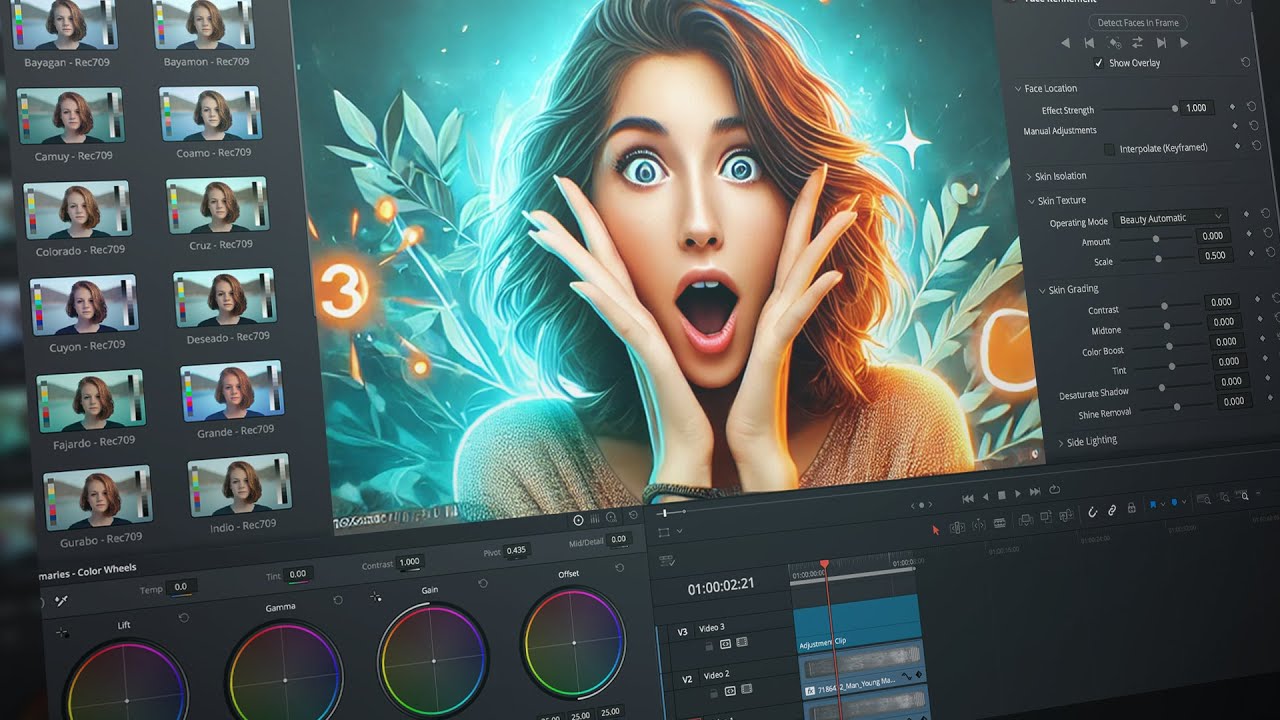Toggle auto select on Video 3
This screenshot has height=720, width=1280.
[x=725, y=644]
